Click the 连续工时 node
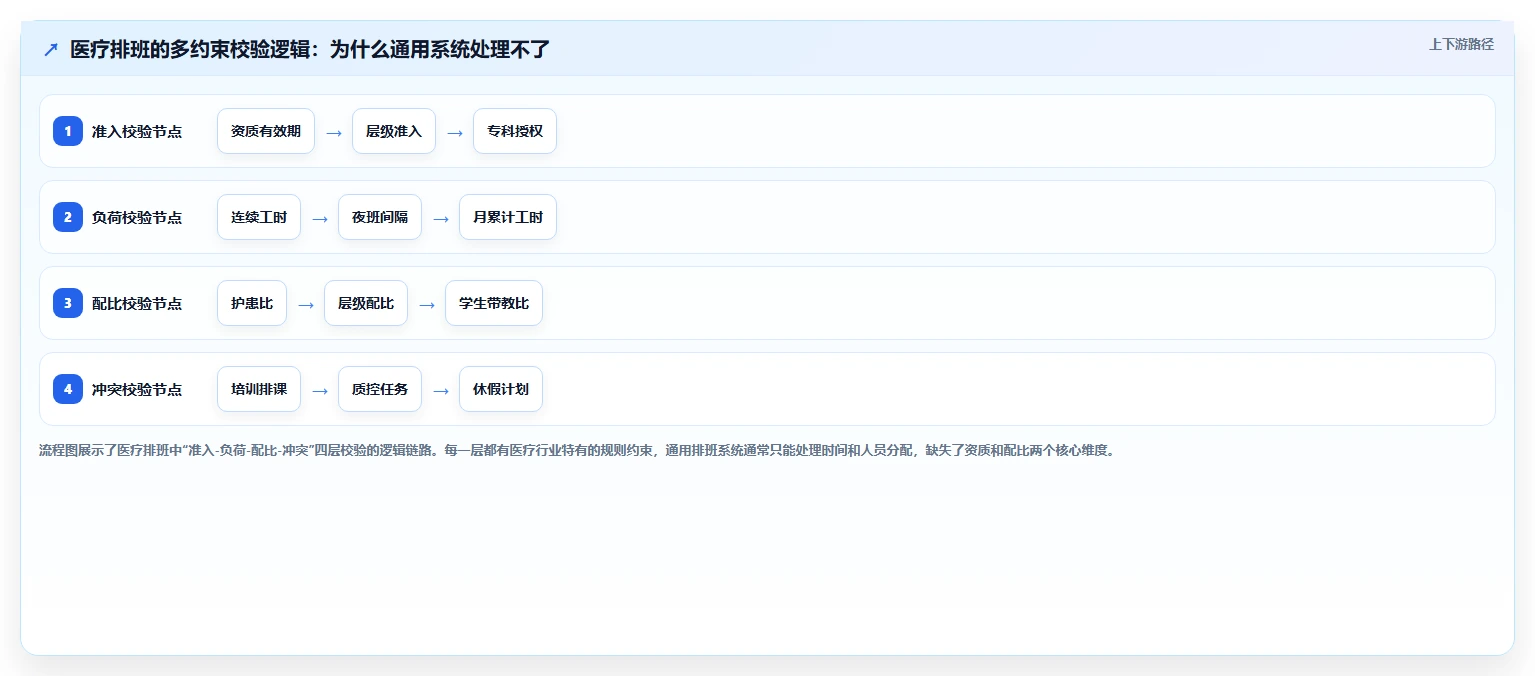1535x676 pixels. click(x=259, y=217)
